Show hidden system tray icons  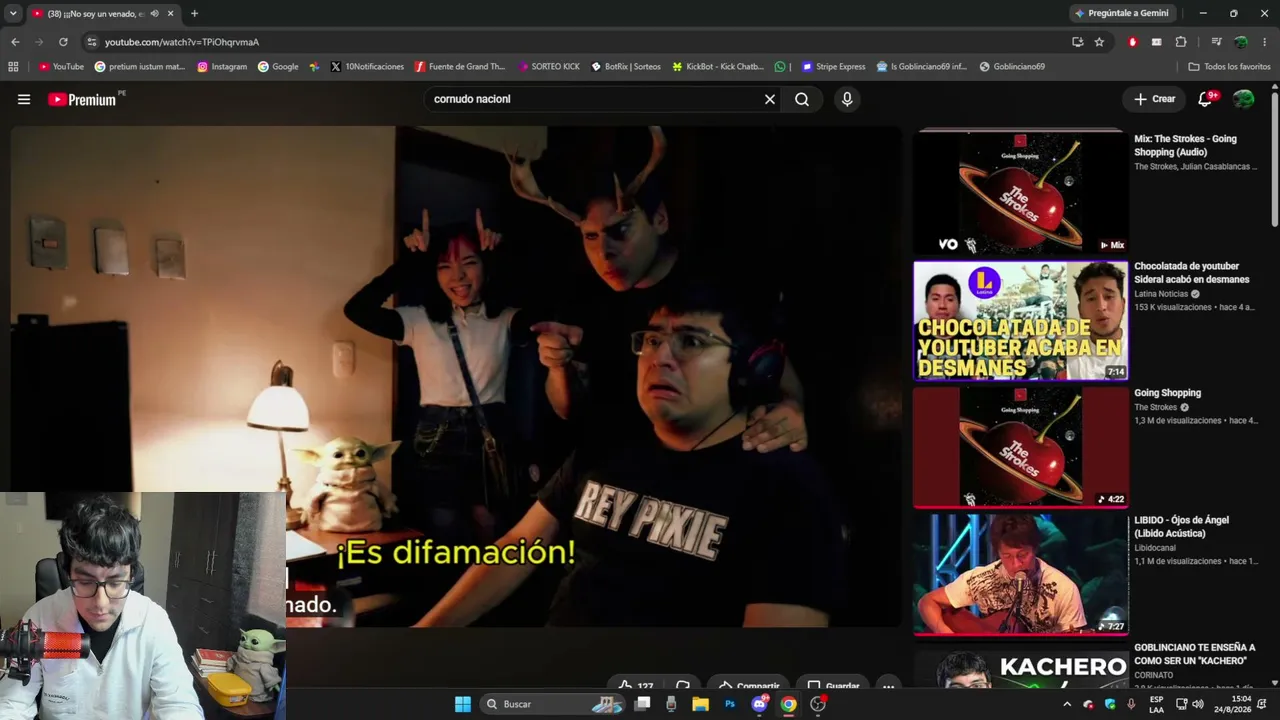pyautogui.click(x=1066, y=704)
